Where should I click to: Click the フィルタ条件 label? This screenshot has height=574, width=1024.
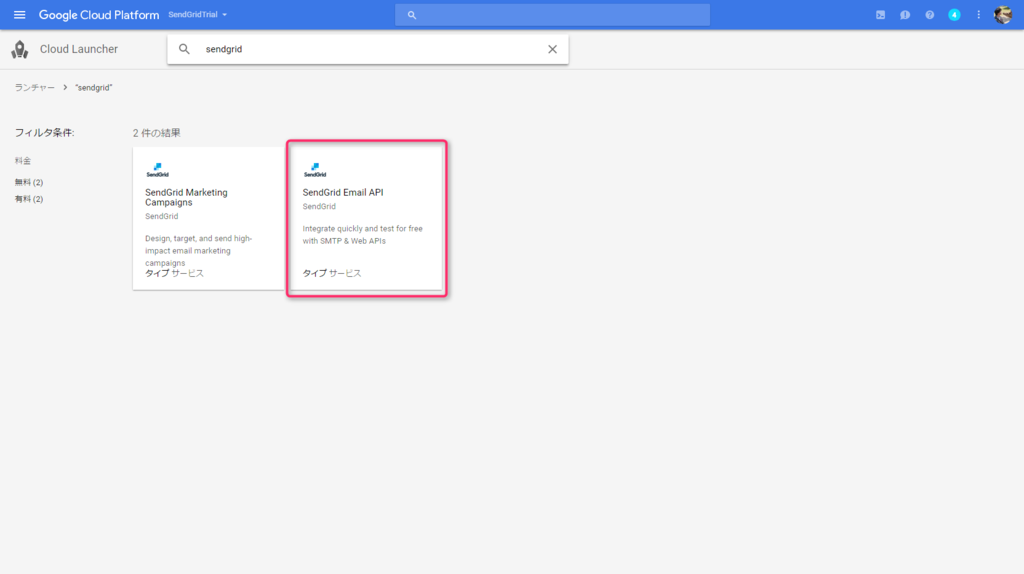pyautogui.click(x=44, y=133)
